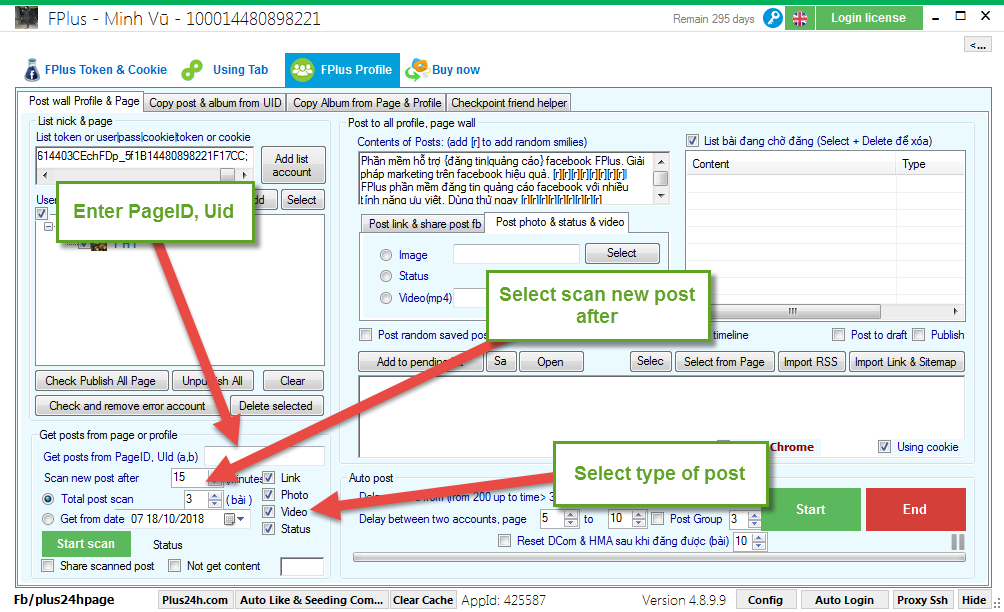1004x612 pixels.
Task: Open the Checkpoint friend helper tab
Action: (x=509, y=102)
